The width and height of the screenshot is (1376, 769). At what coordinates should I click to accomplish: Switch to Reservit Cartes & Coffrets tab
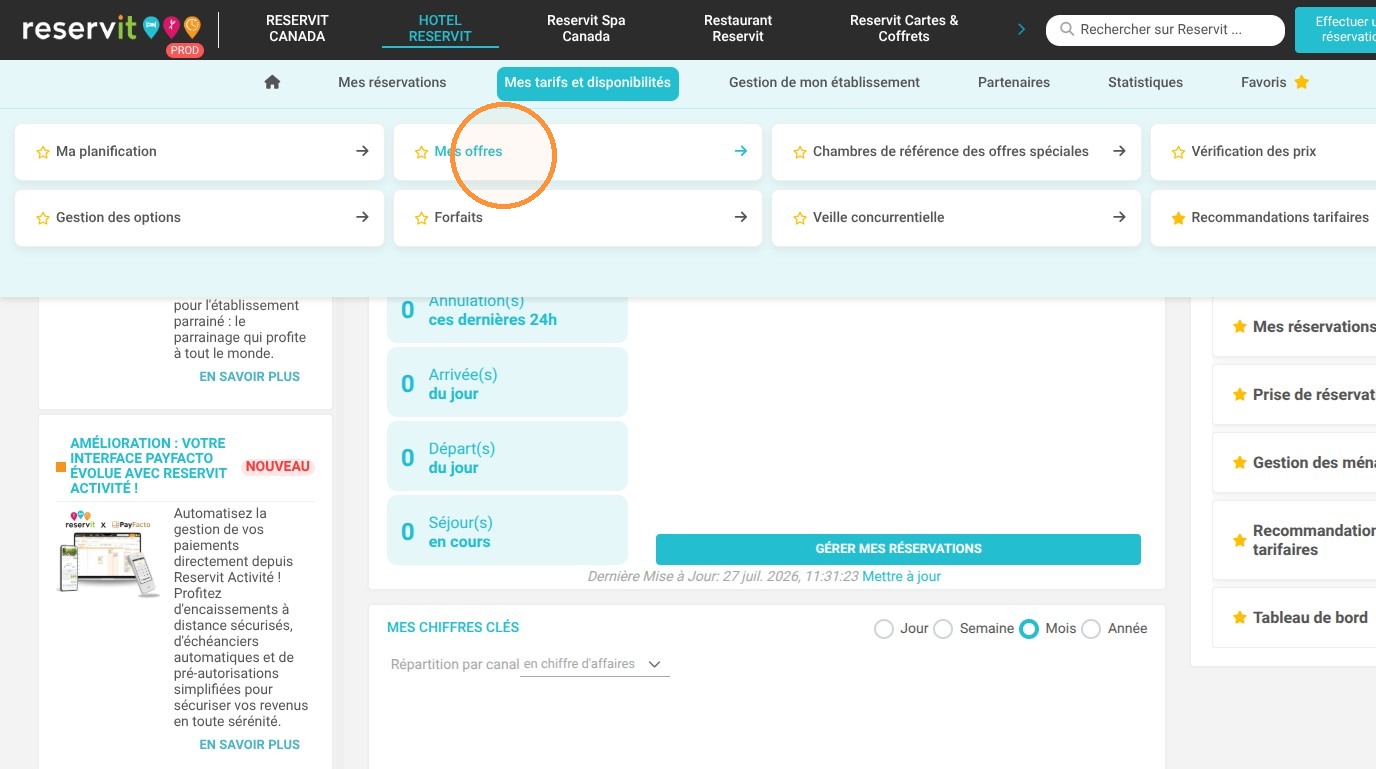(904, 28)
